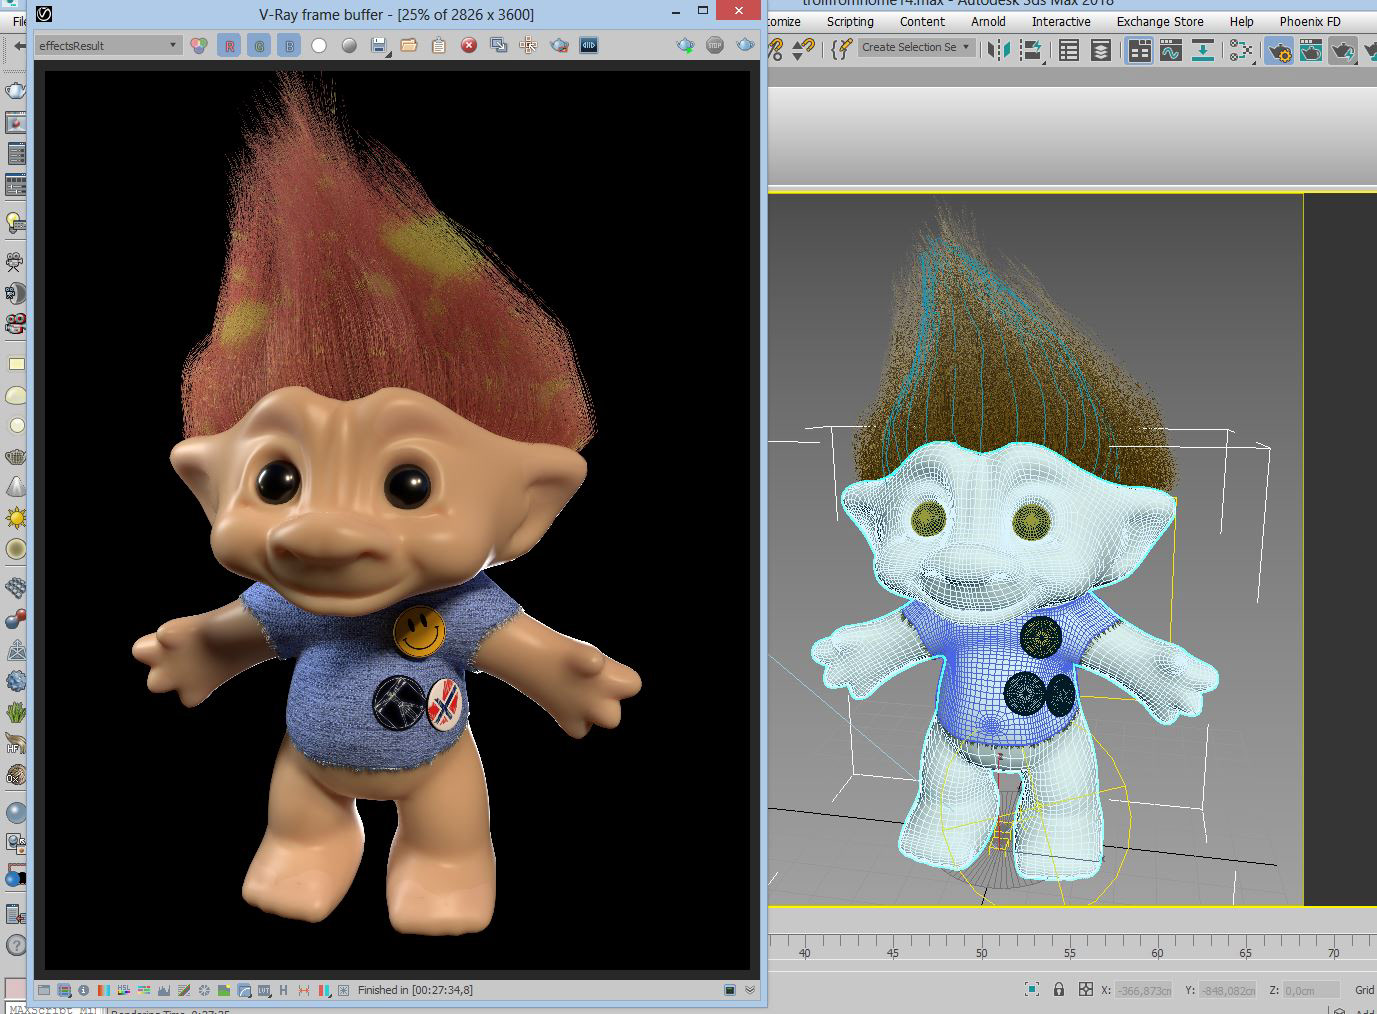Toggle the curve correction icon
Screen dimensions: 1377x1014
(x=184, y=990)
